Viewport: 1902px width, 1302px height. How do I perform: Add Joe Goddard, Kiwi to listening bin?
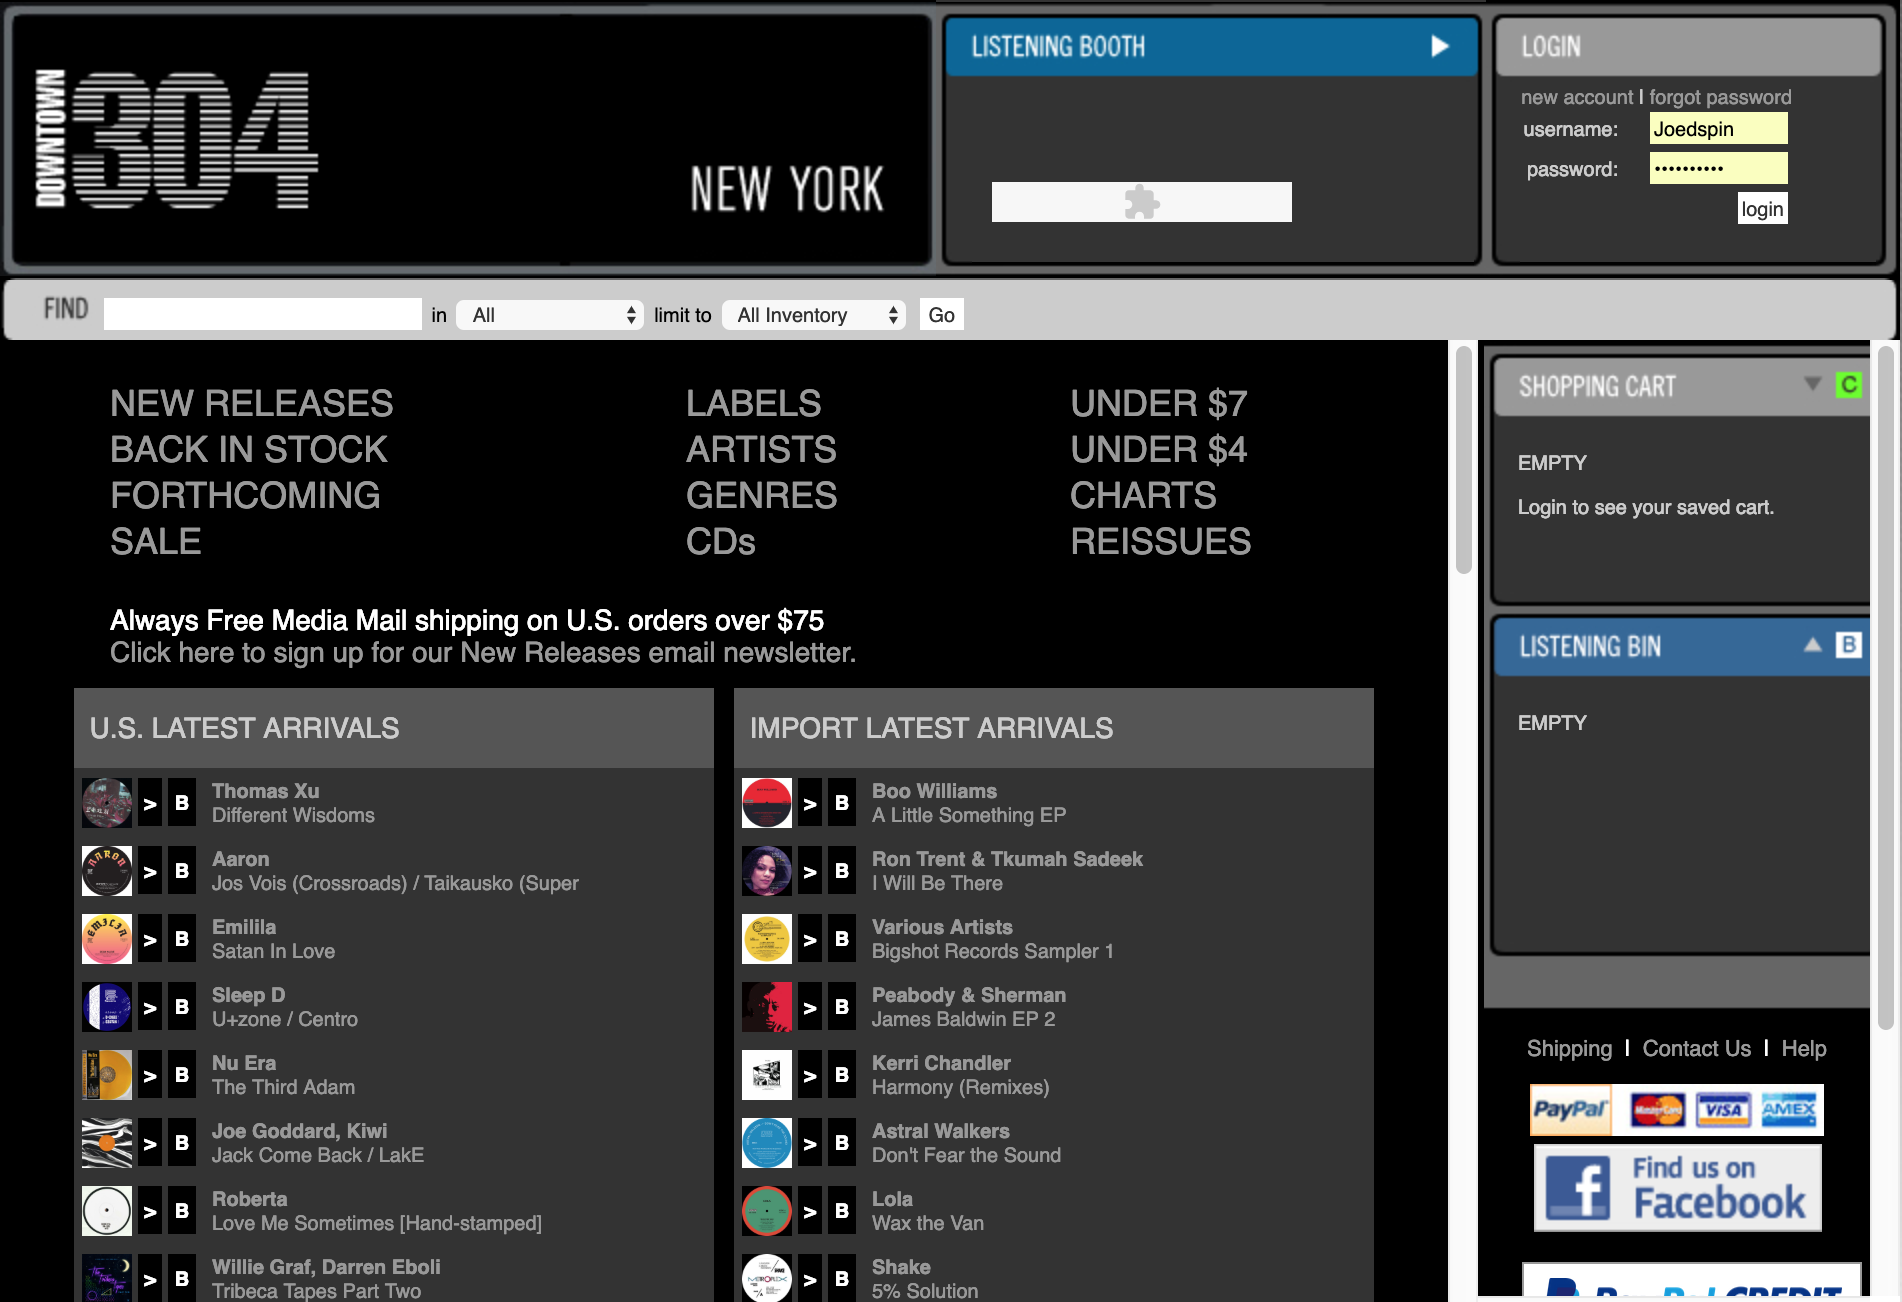pos(182,1143)
